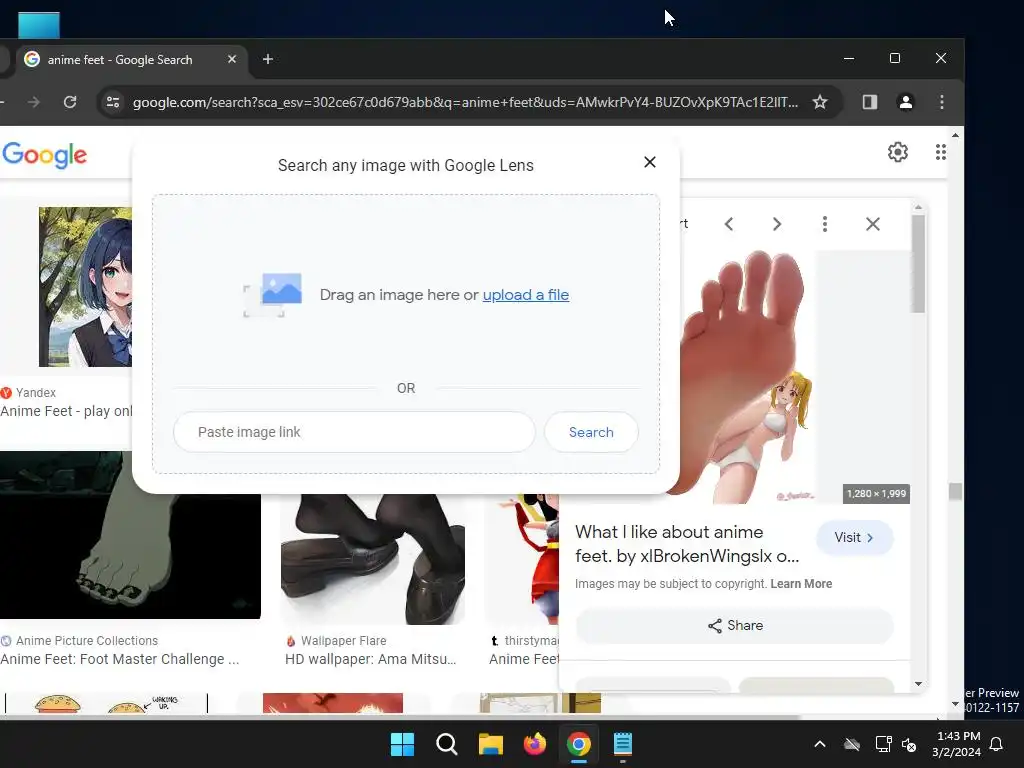Click the Visit button
Screen dimensions: 1024x768
(854, 537)
